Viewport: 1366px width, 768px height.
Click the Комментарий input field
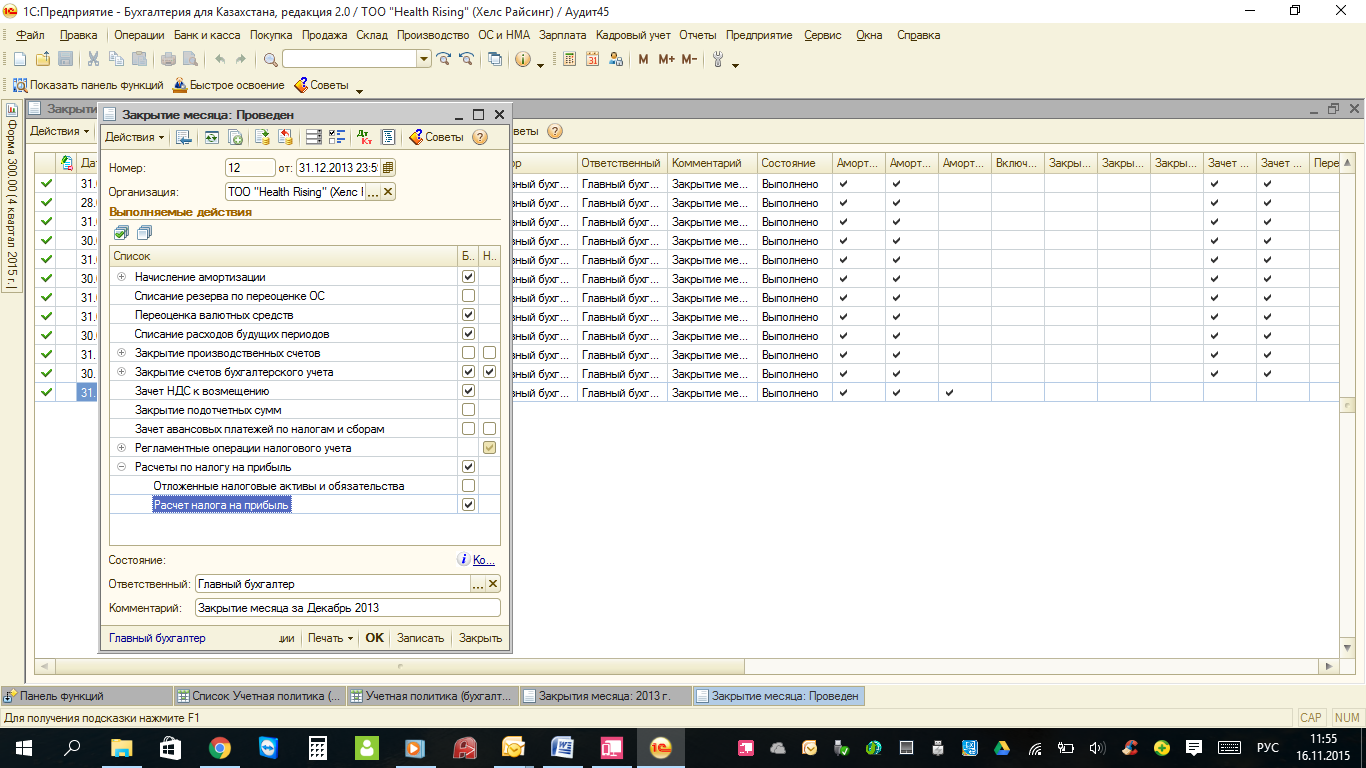tap(347, 607)
